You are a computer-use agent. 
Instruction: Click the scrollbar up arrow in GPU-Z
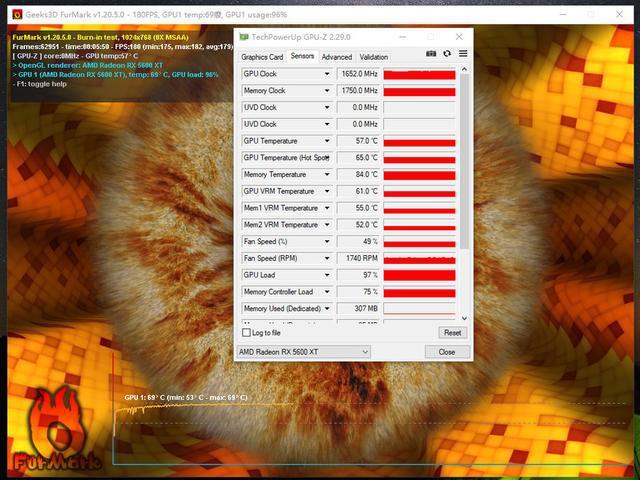pyautogui.click(x=464, y=69)
